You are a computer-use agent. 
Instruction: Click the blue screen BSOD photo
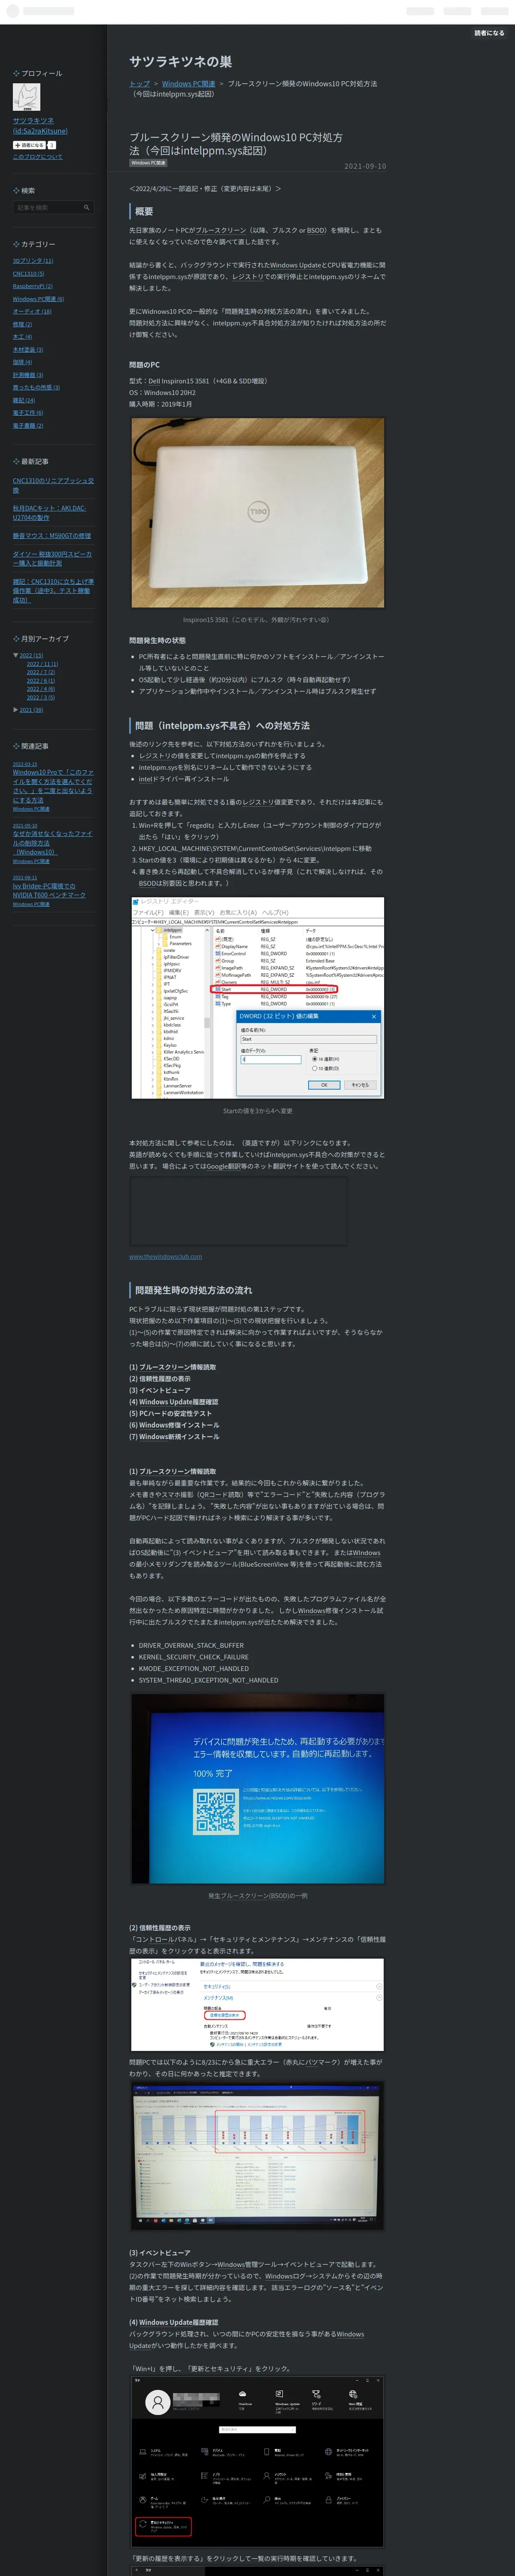[258, 1789]
